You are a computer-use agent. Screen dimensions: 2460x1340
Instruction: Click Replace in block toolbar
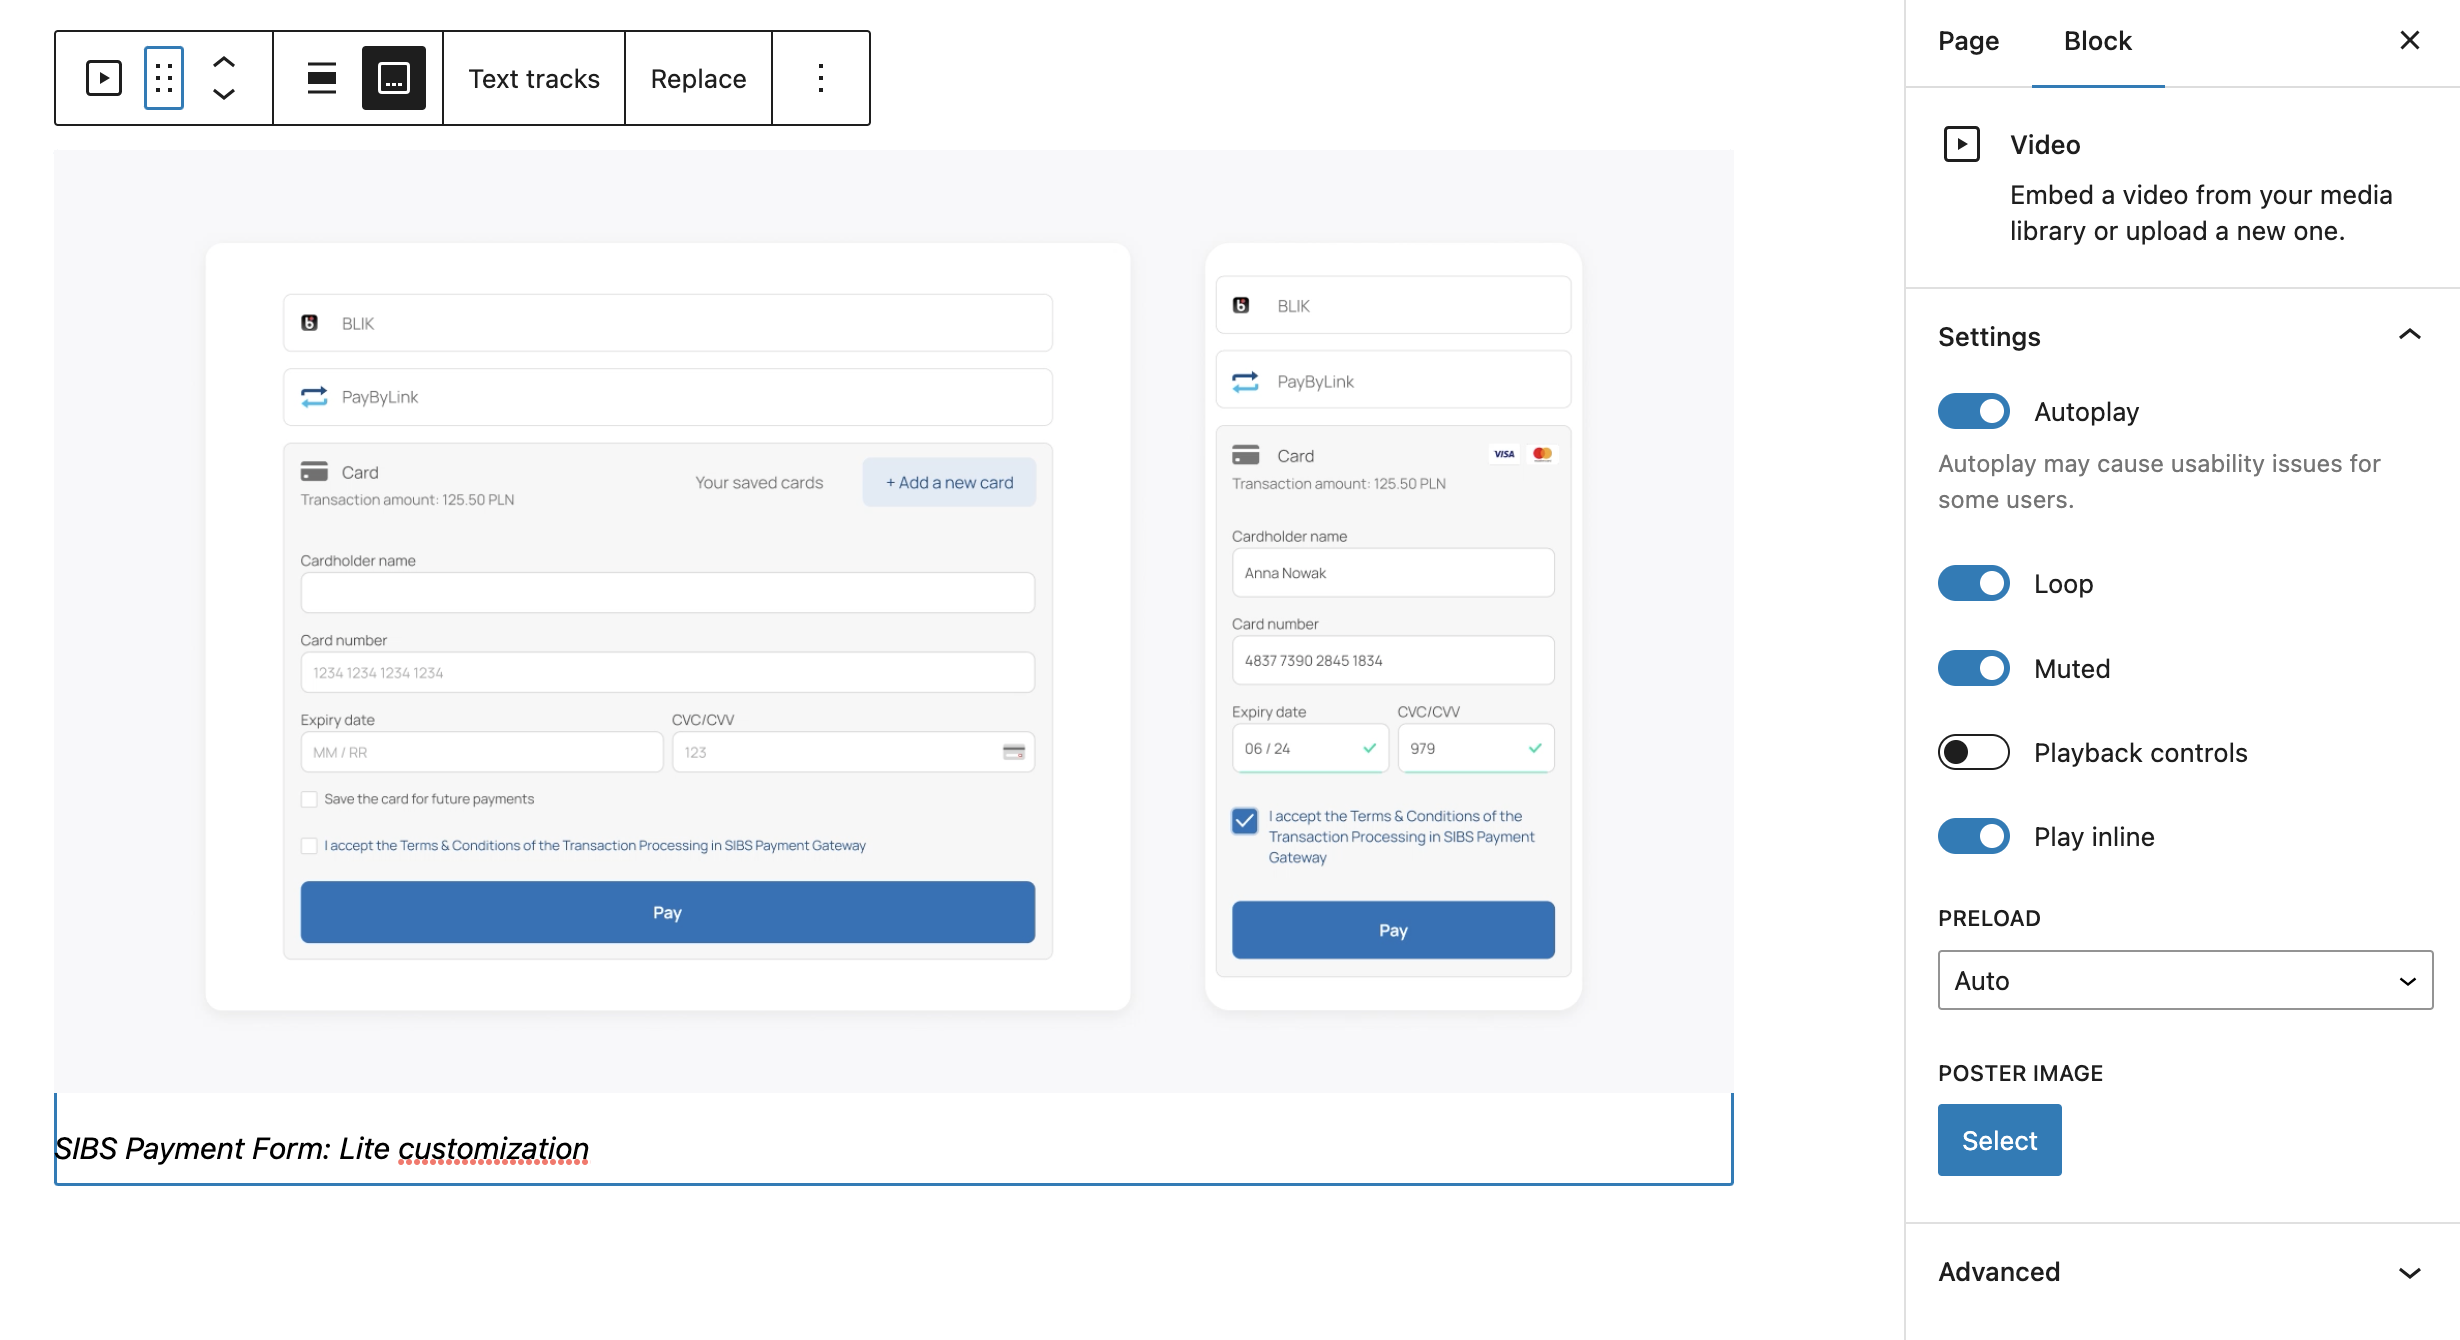click(698, 78)
